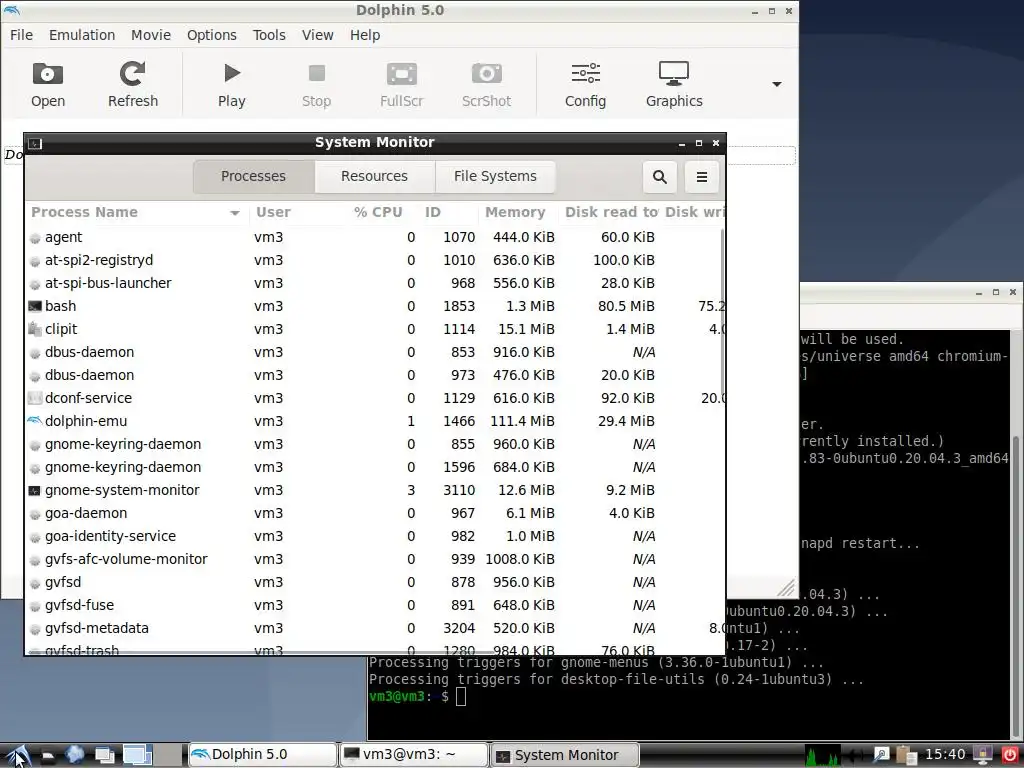Click the gnome-system-monitor process icon

pos(35,490)
